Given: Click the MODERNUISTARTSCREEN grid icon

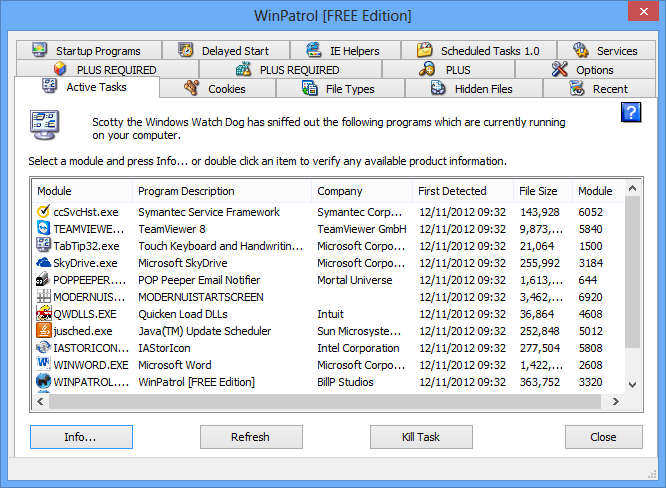Looking at the screenshot, I should [x=43, y=296].
